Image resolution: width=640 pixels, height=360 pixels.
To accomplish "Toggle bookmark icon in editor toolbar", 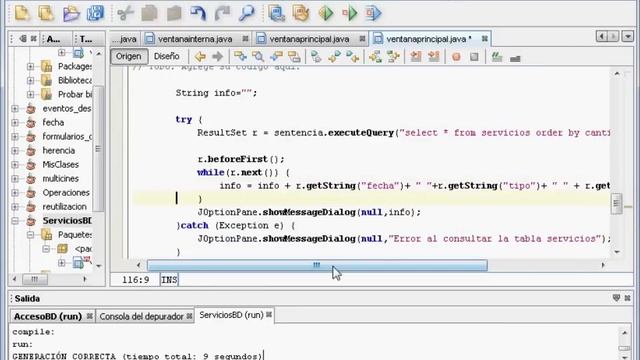I will (316, 57).
